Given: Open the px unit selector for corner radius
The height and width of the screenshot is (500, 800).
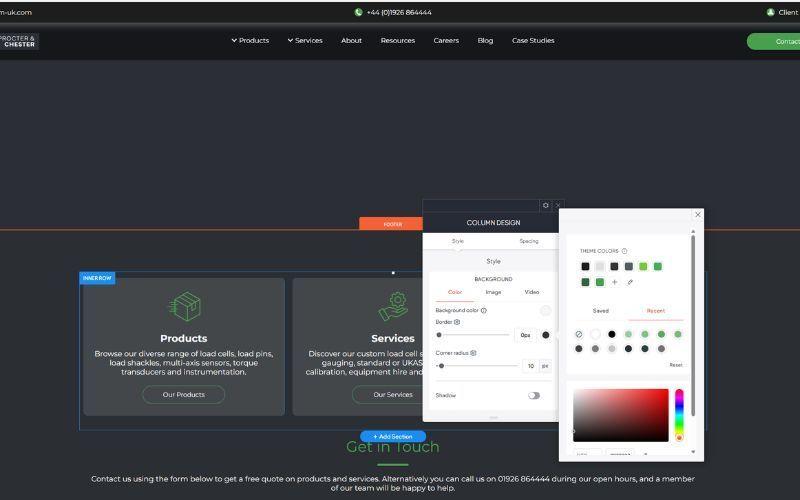Looking at the screenshot, I should click(545, 366).
